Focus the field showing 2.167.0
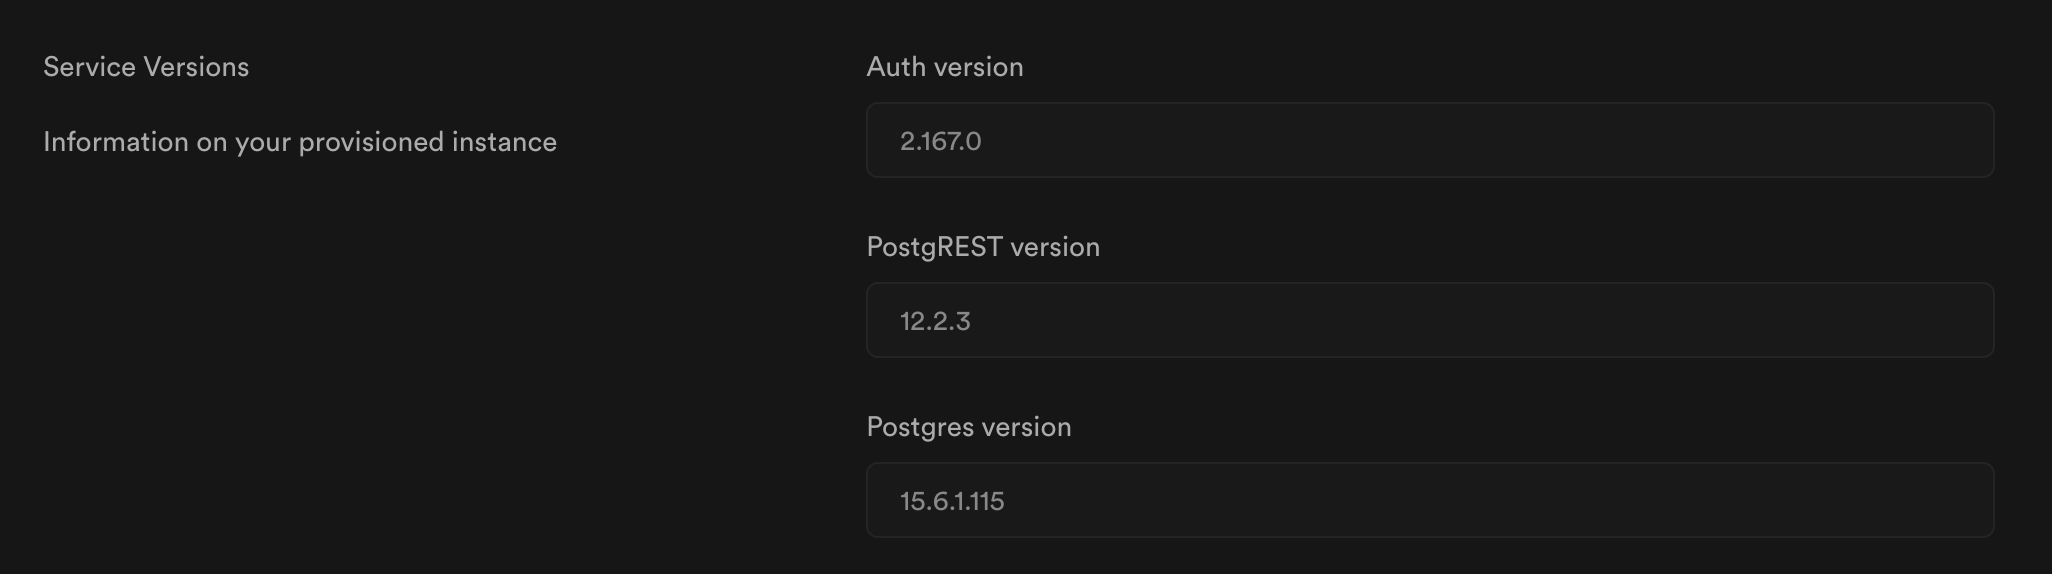Screen dimensions: 2052x574 pyautogui.click(x=1430, y=140)
